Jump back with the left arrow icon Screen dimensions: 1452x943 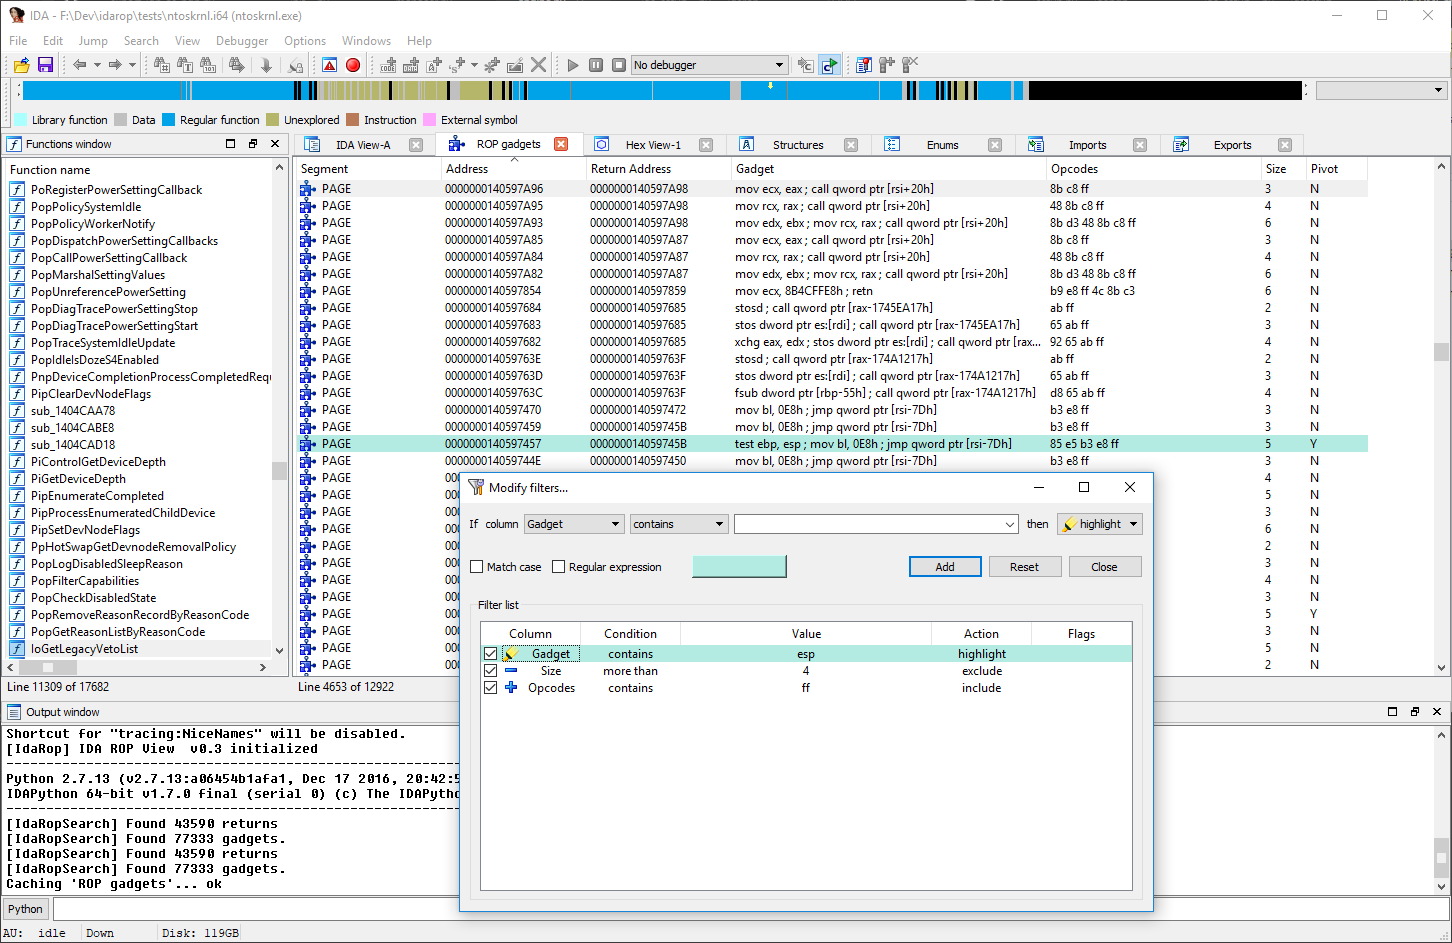click(79, 65)
